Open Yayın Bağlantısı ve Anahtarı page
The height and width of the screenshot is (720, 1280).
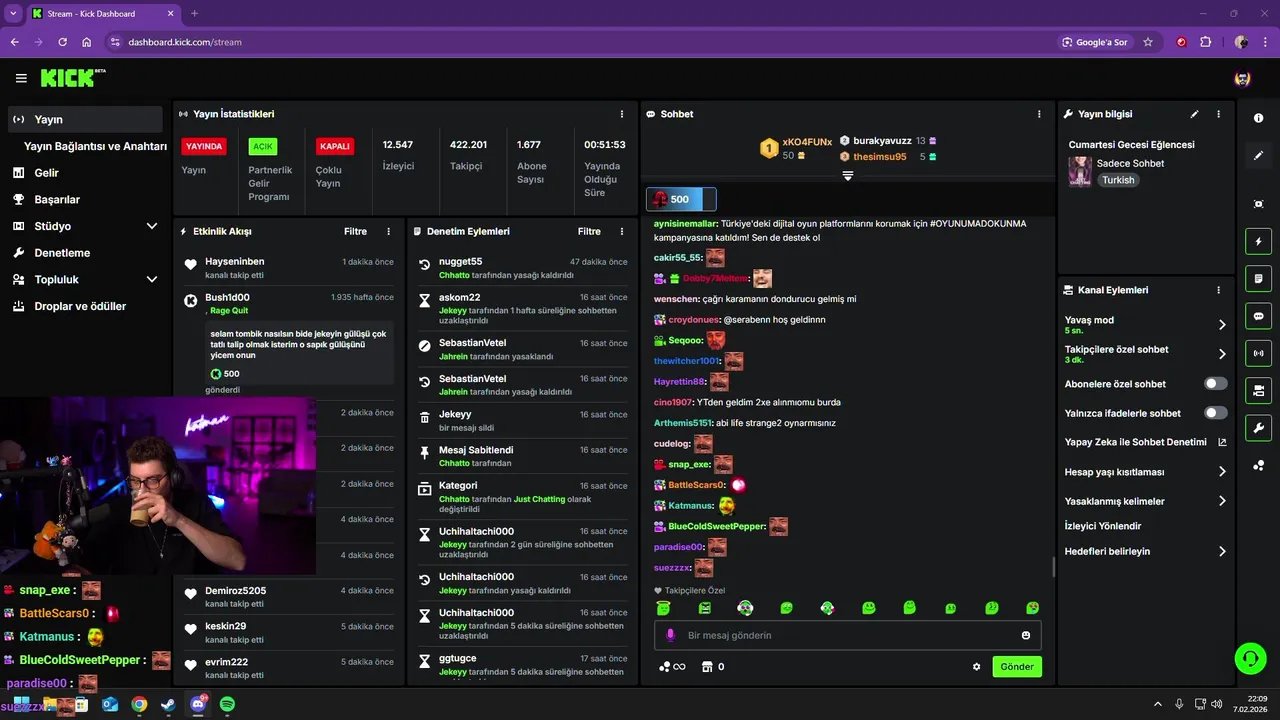coord(95,146)
